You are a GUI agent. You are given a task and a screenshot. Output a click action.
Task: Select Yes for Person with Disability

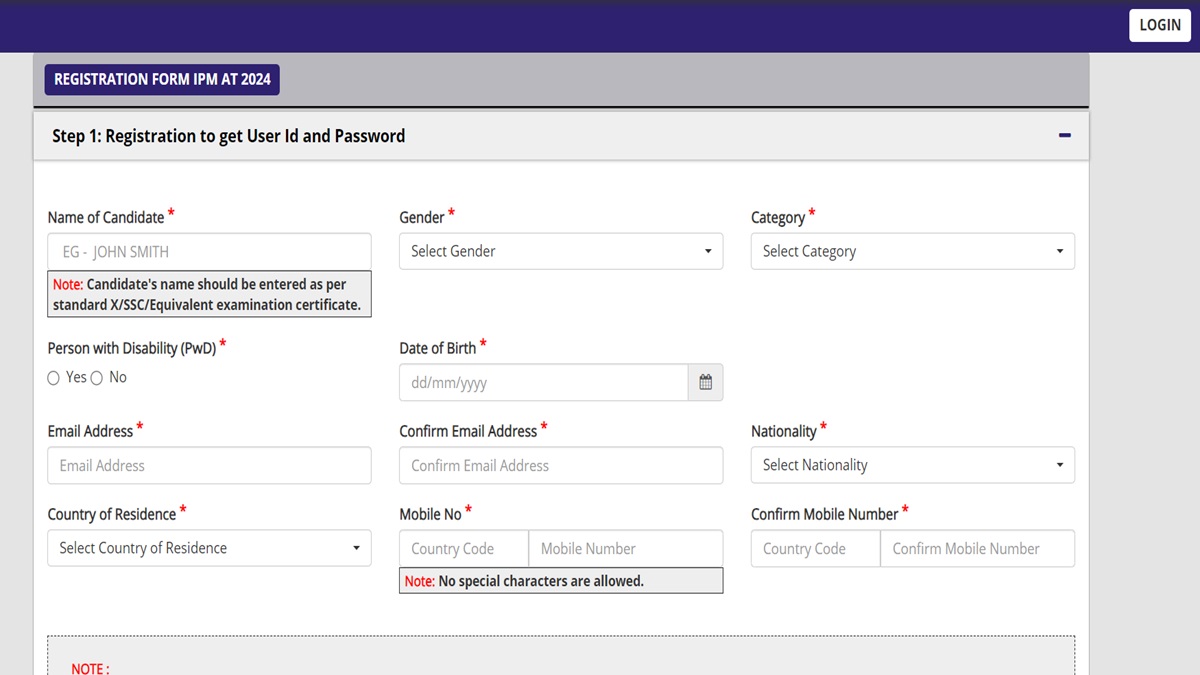[x=54, y=378]
